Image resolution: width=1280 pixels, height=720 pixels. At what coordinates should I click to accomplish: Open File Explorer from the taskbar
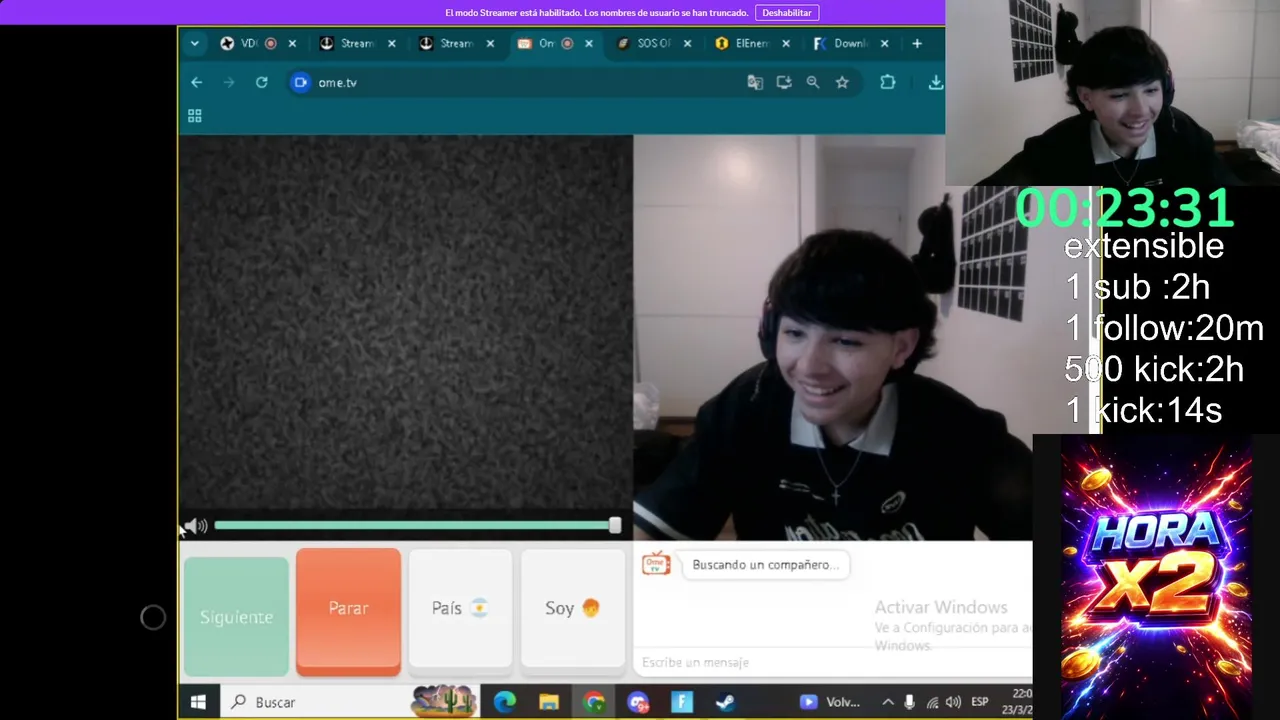[549, 702]
